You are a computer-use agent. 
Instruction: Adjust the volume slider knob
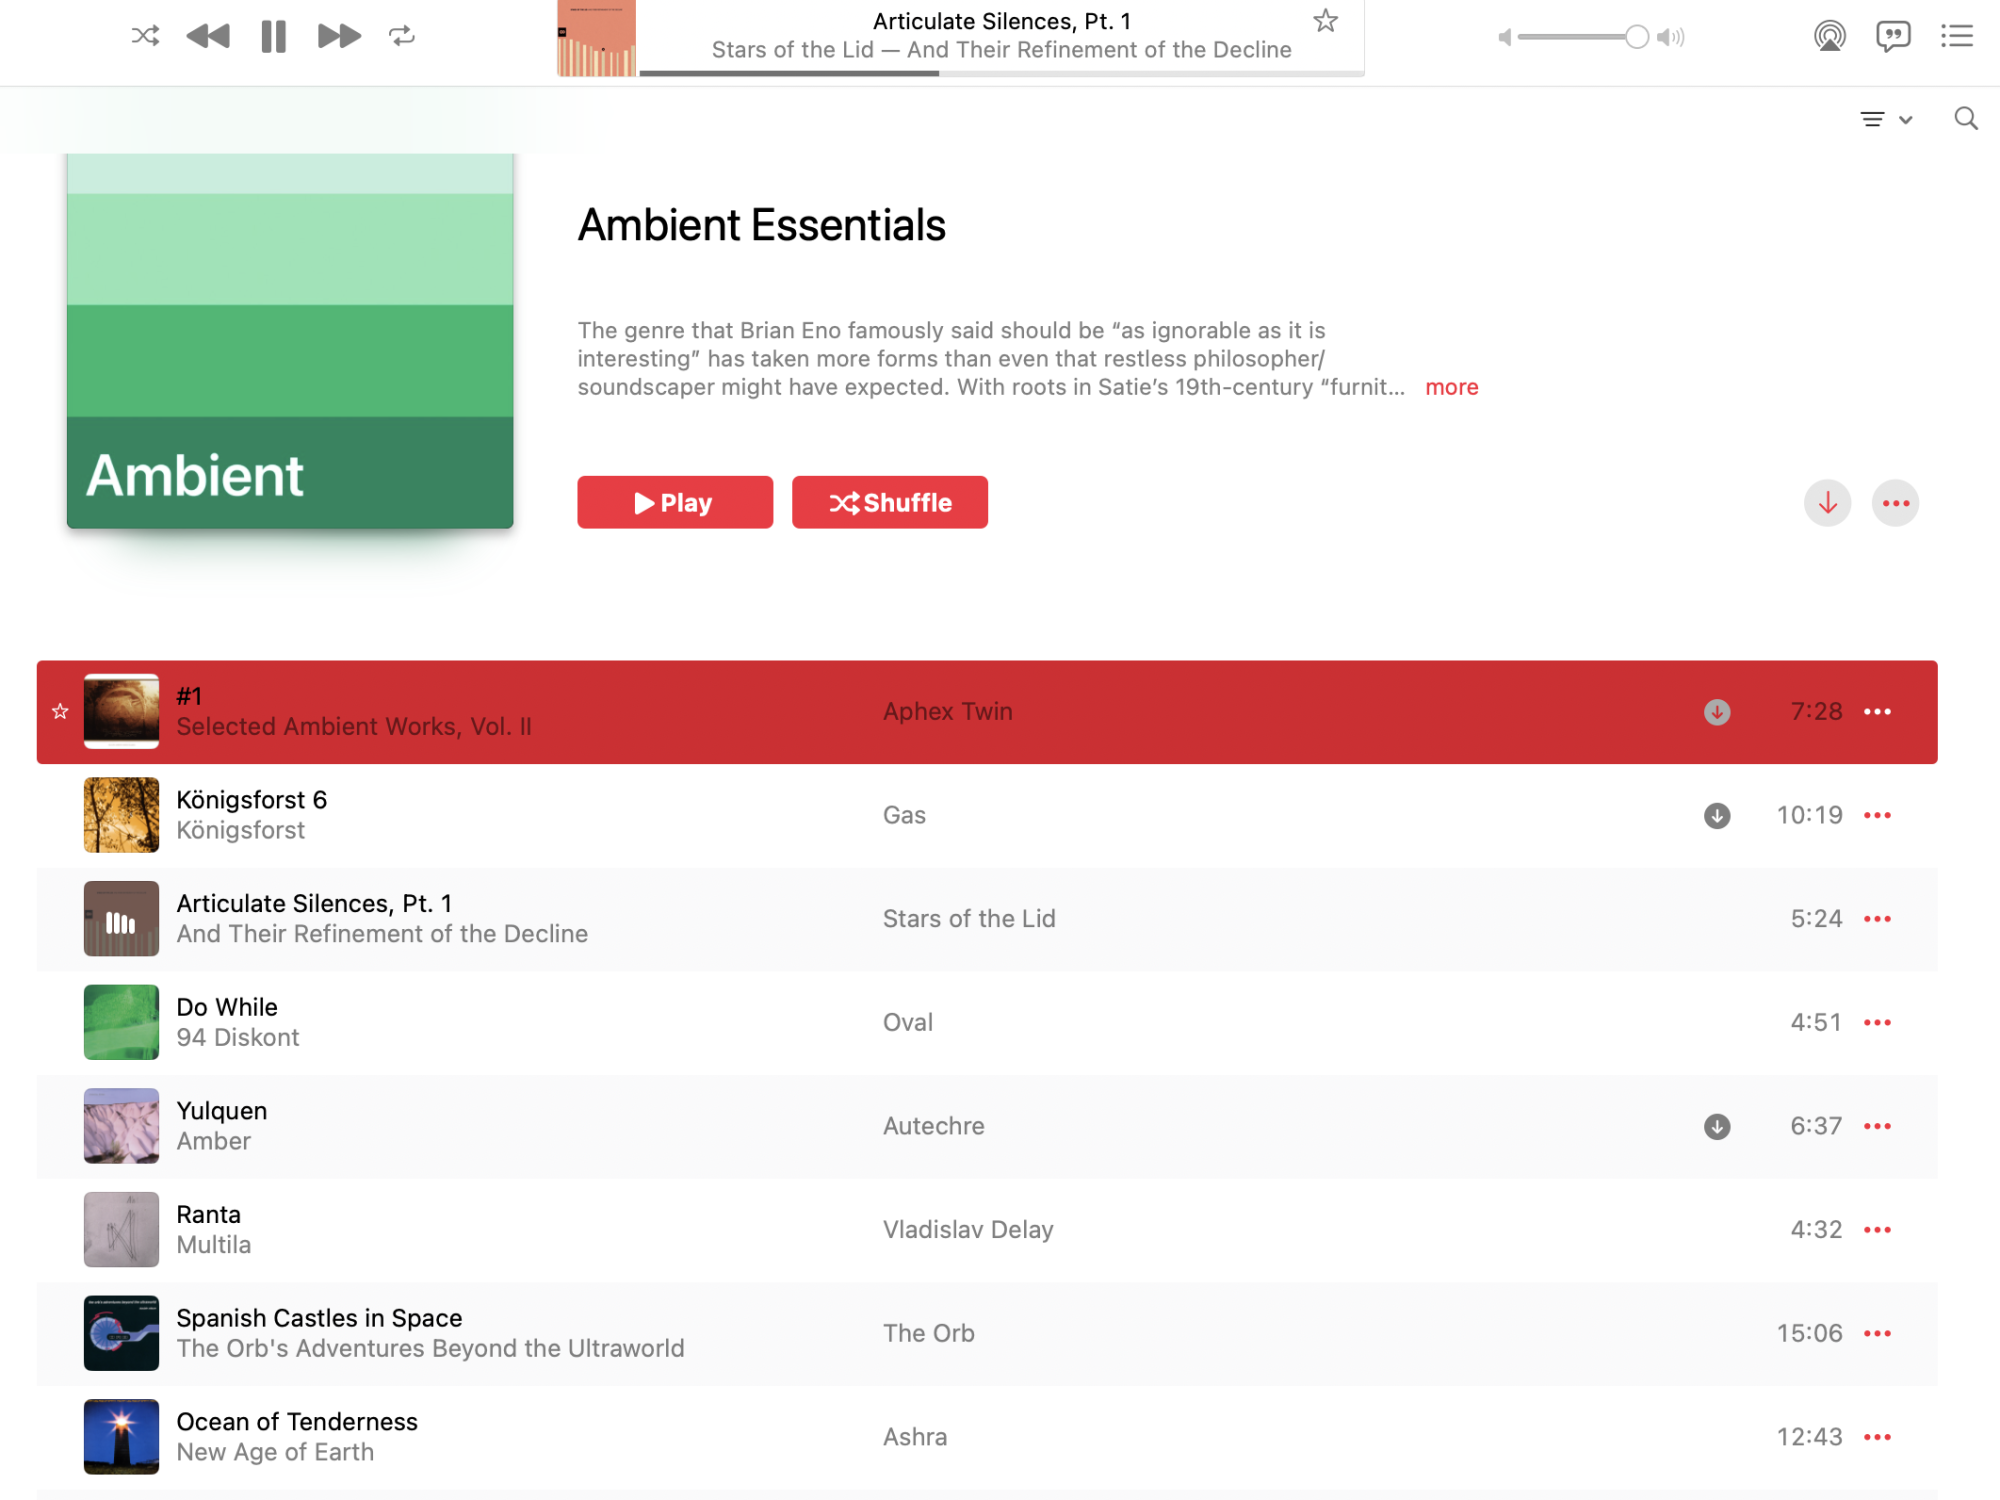[1637, 37]
